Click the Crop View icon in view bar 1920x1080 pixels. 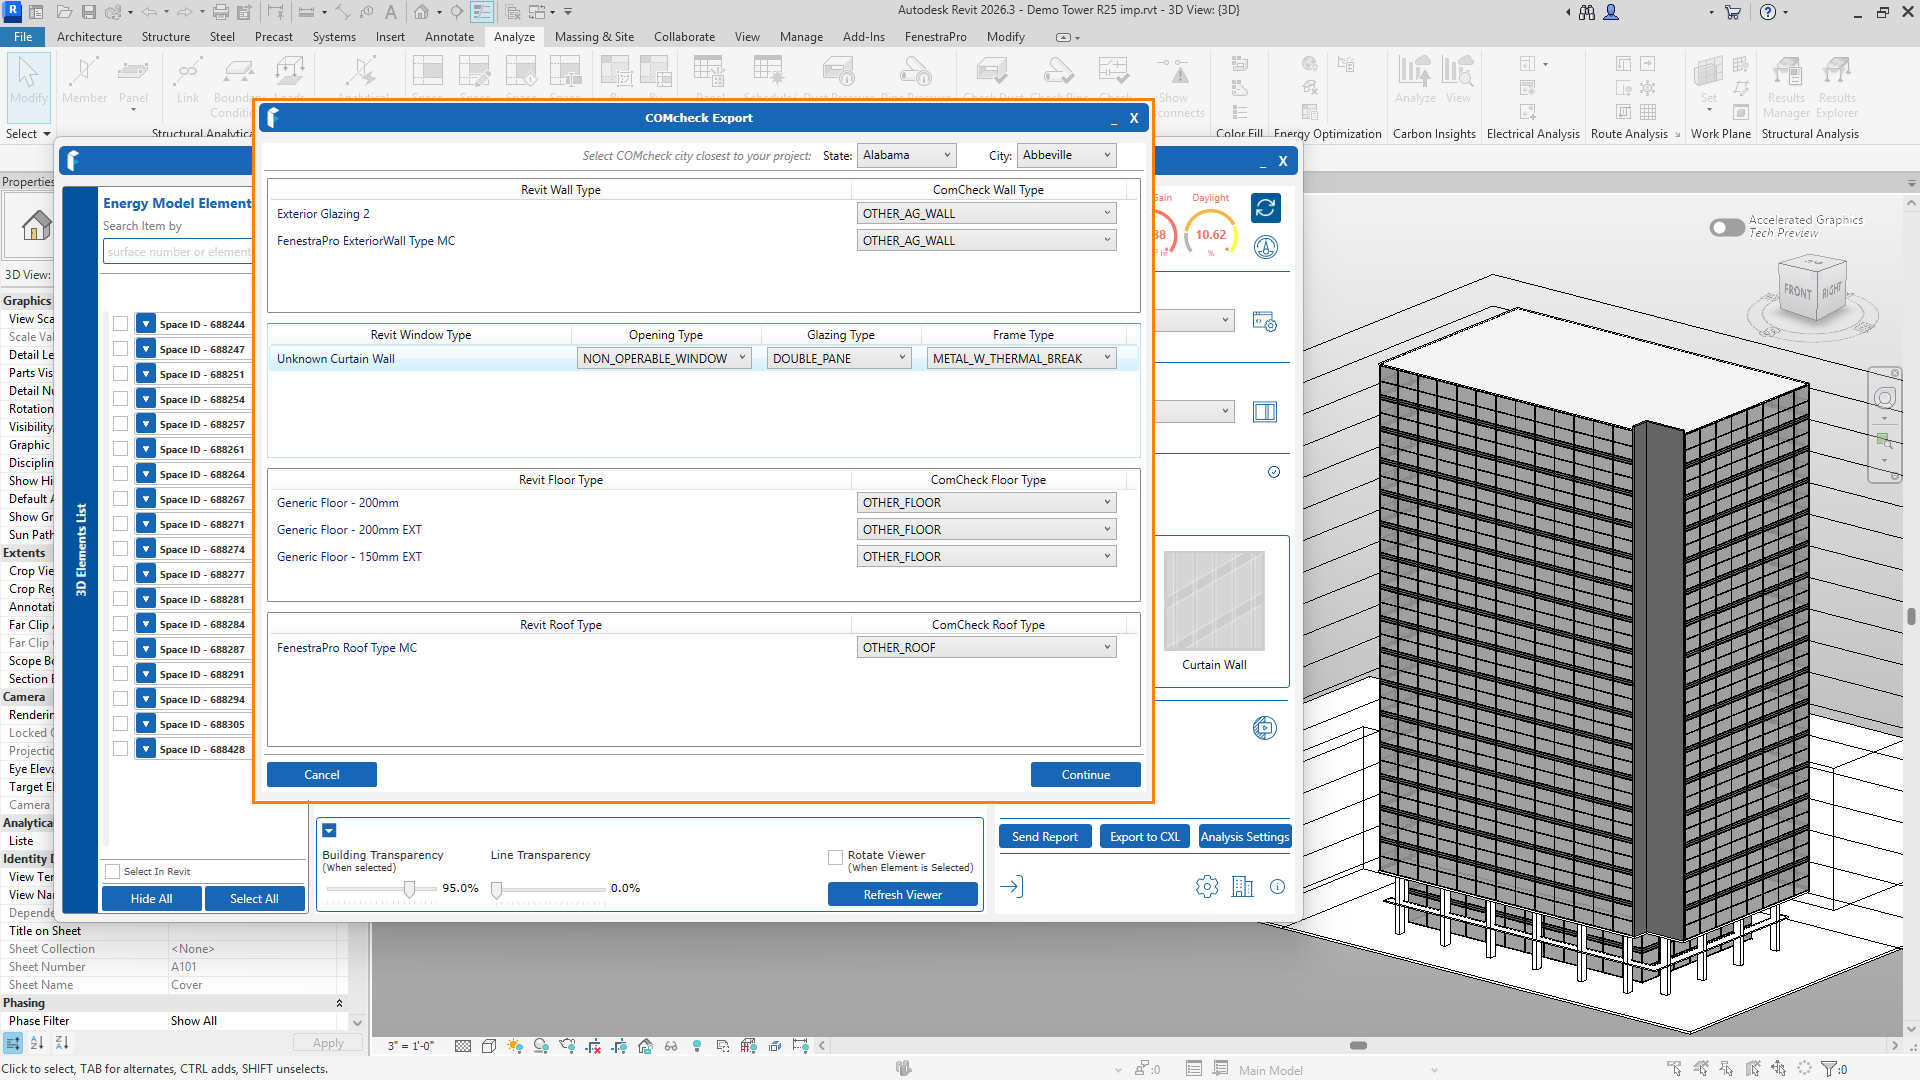pos(593,1046)
